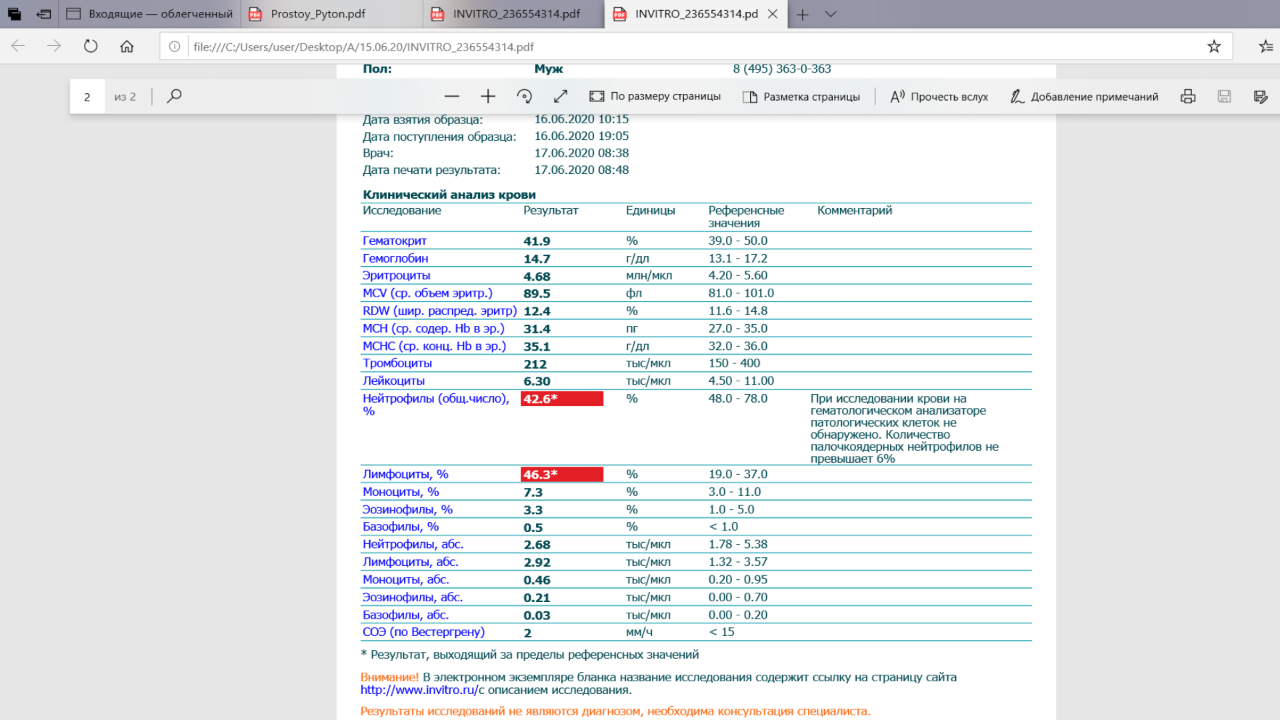Select the СОЭ result value 2
Image resolution: width=1280 pixels, height=720 pixels.
pos(527,632)
